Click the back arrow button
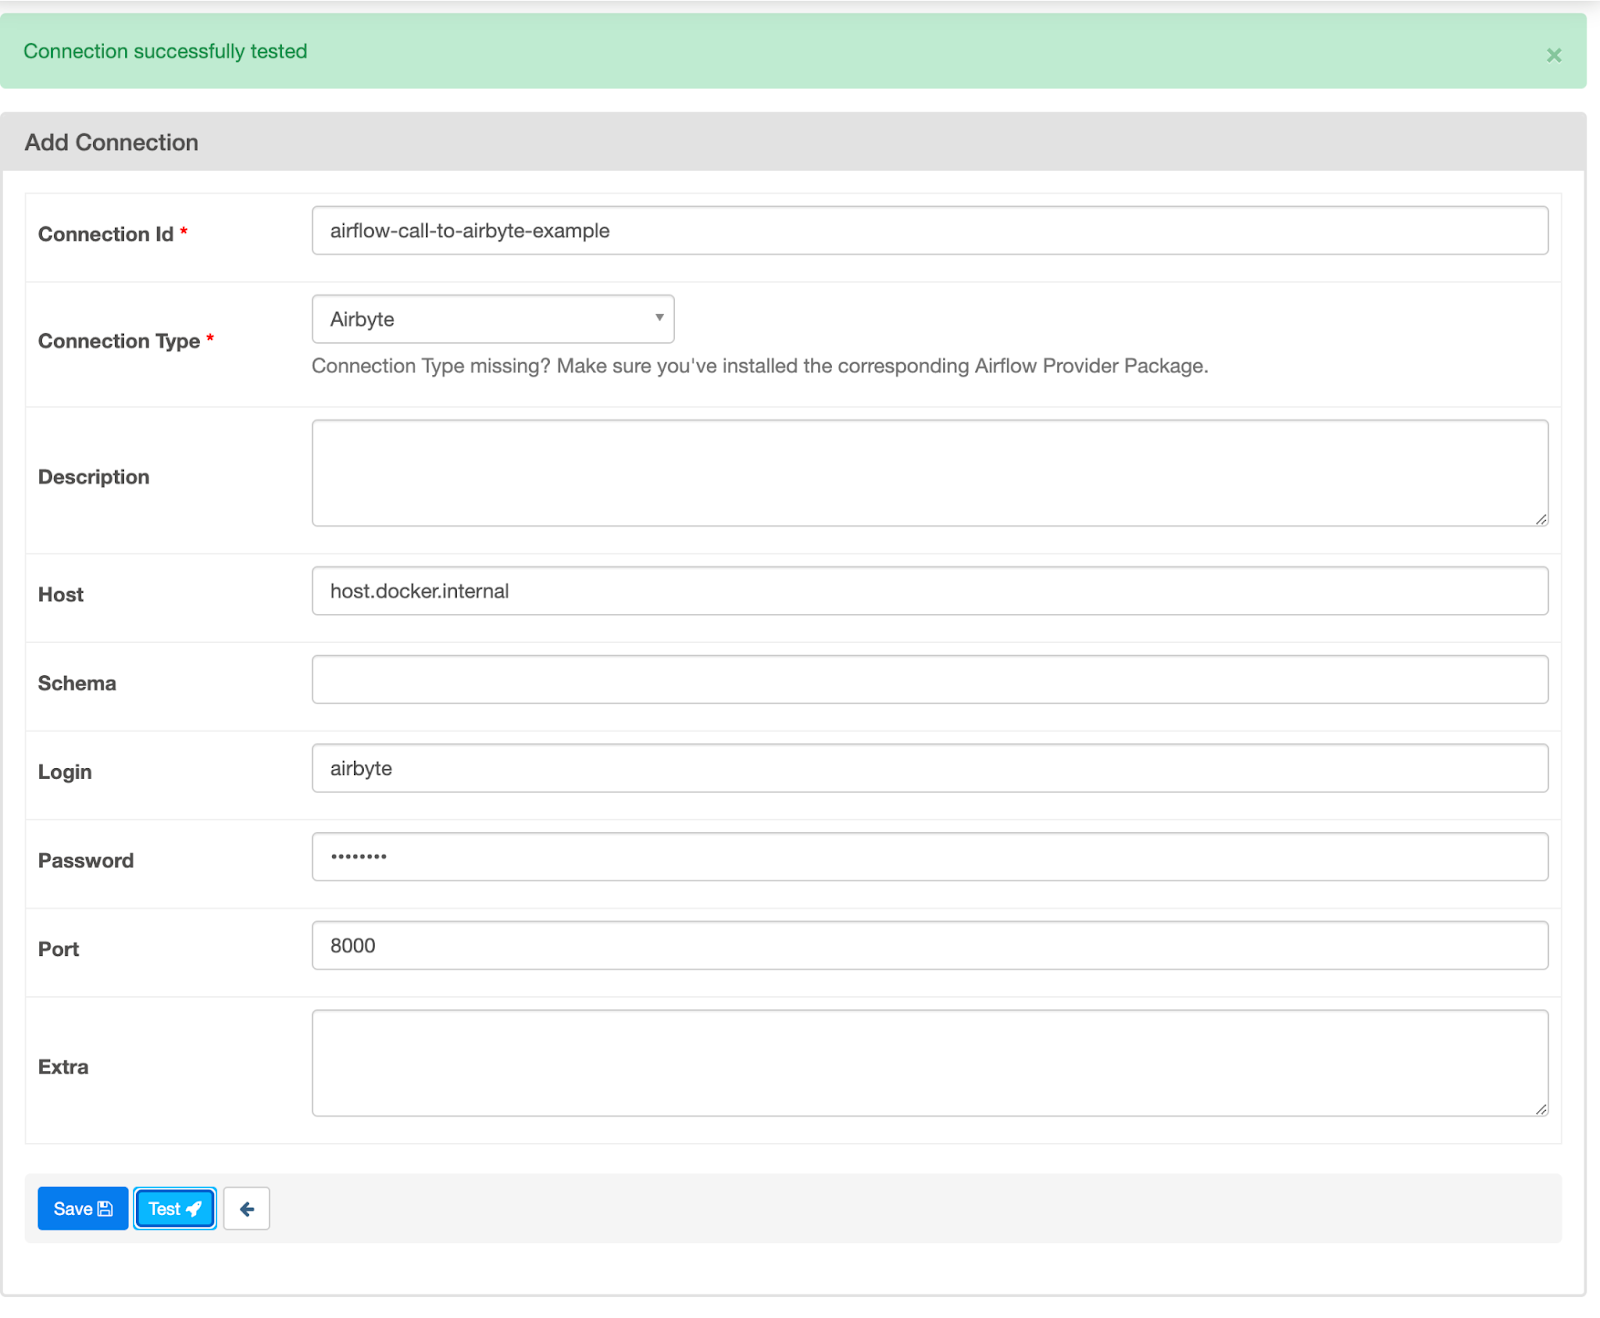 (246, 1208)
